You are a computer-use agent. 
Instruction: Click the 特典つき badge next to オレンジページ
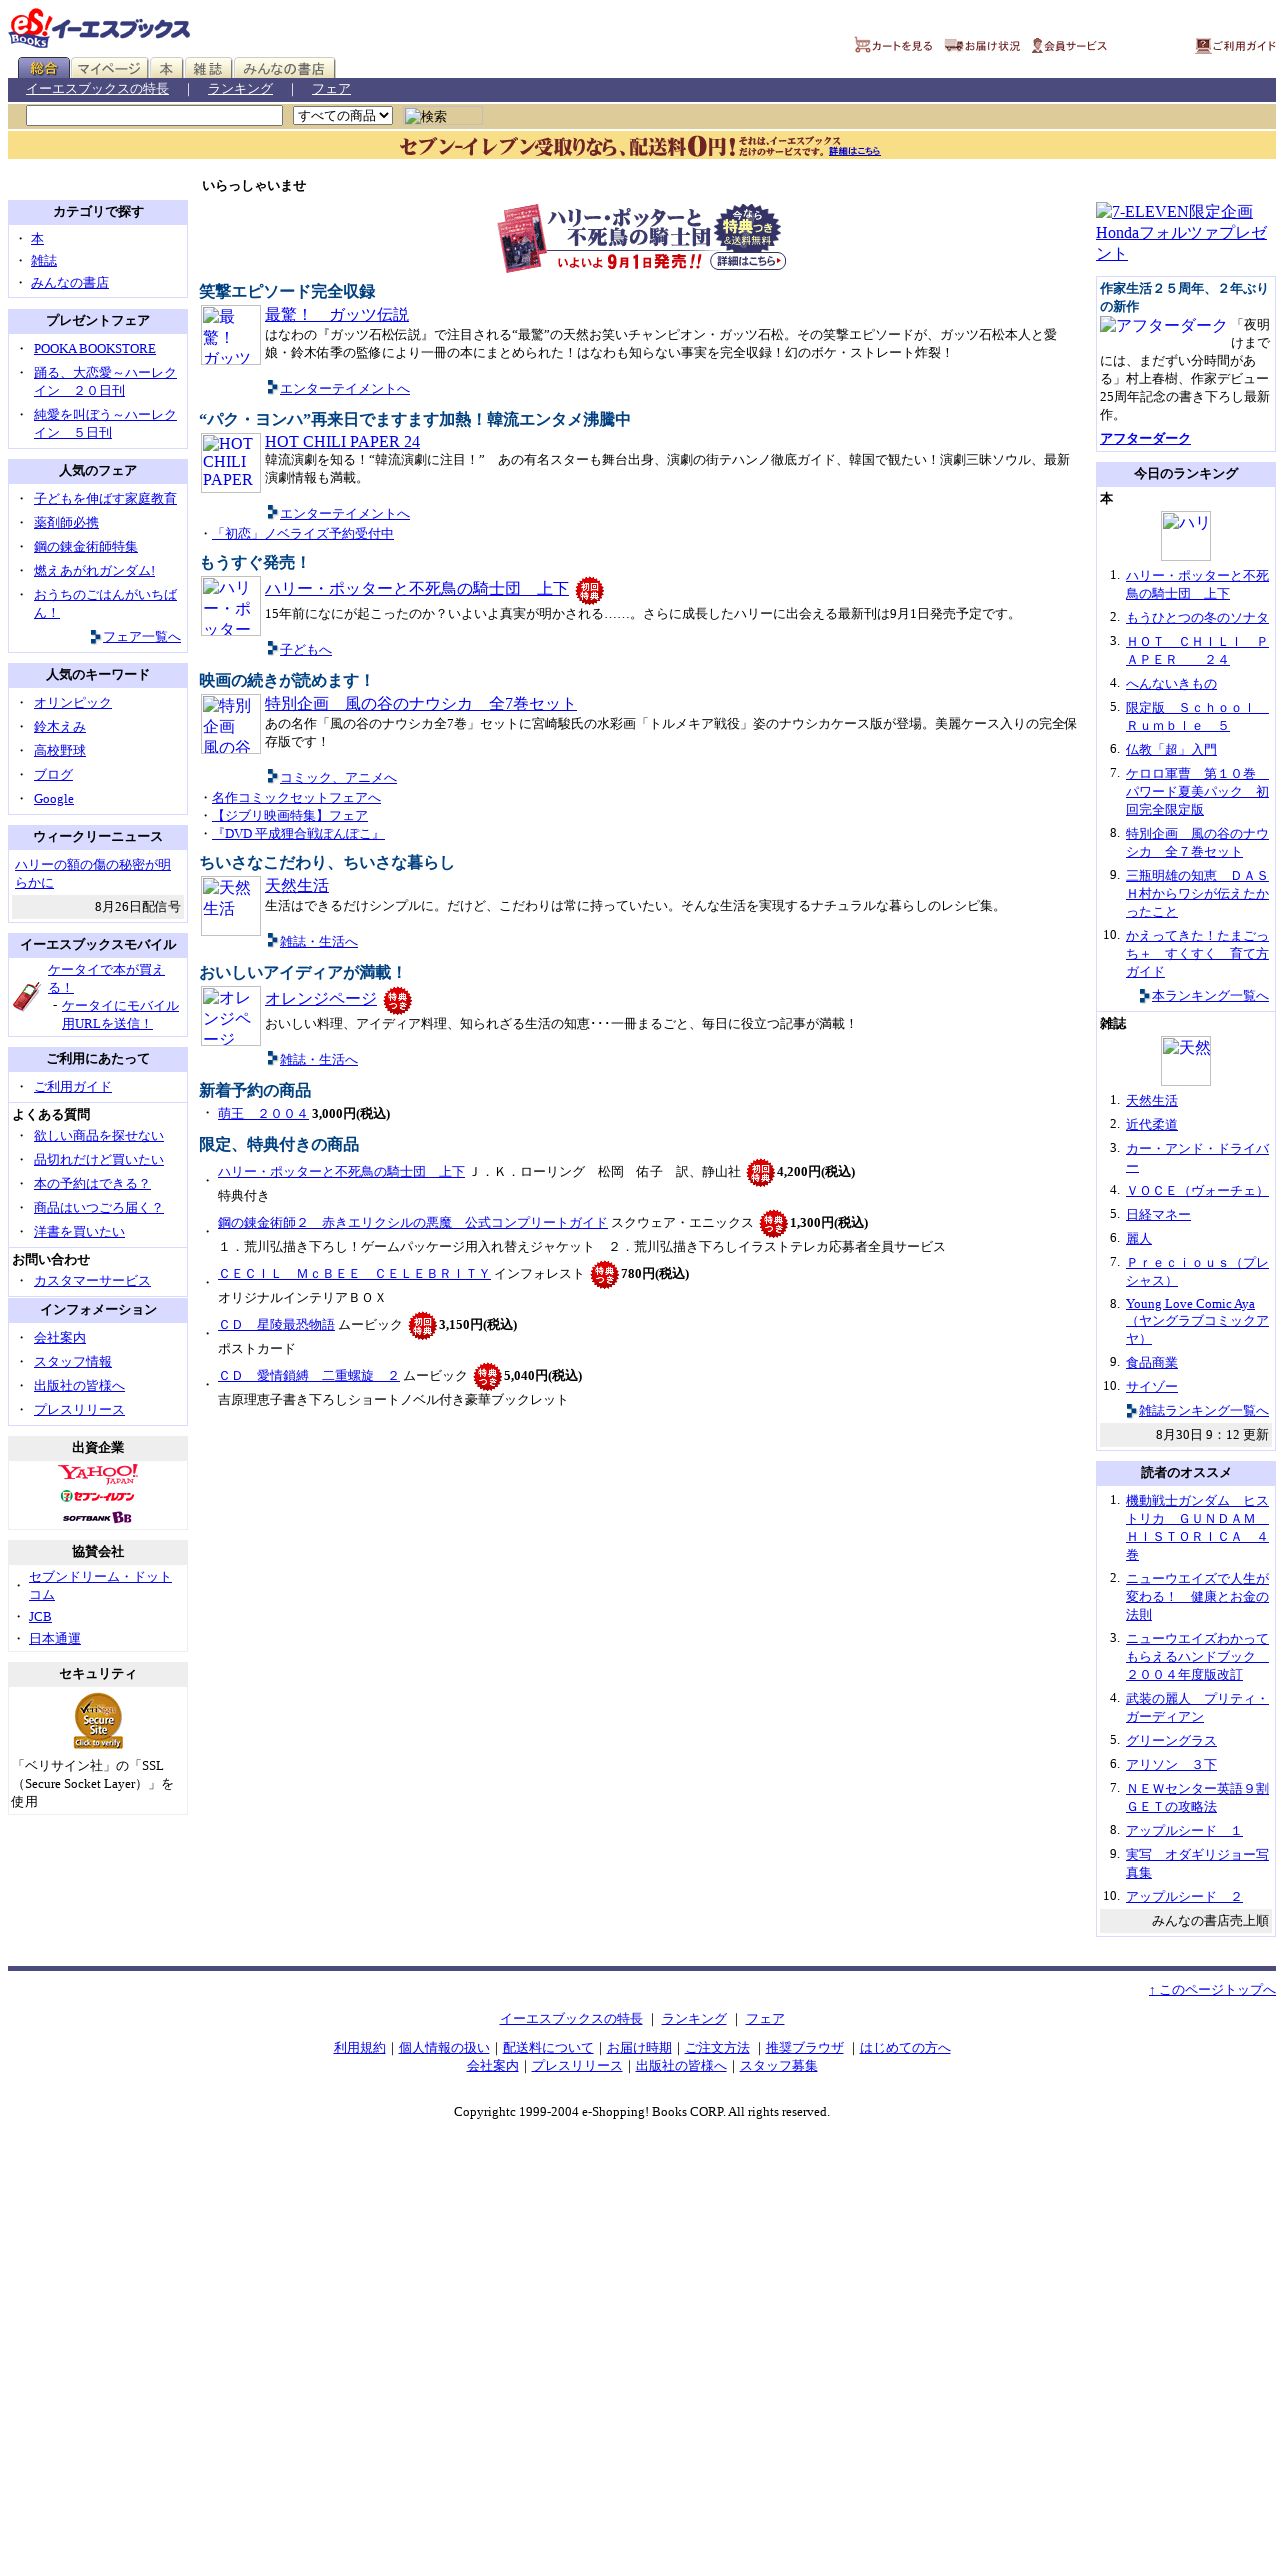pyautogui.click(x=397, y=1000)
